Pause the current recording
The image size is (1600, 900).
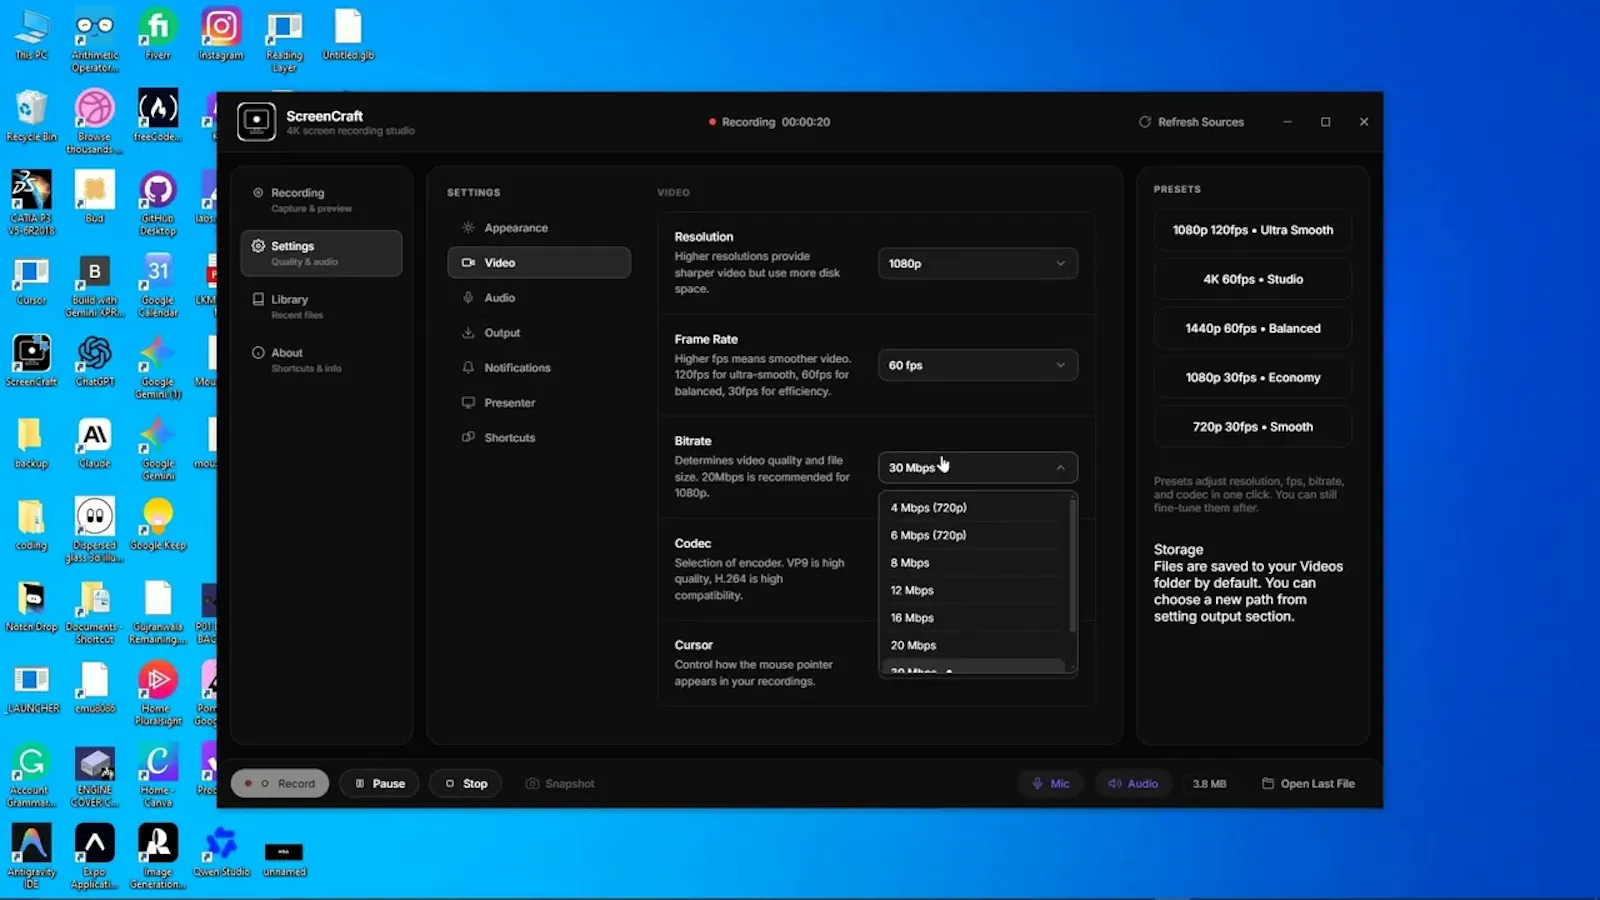click(380, 784)
